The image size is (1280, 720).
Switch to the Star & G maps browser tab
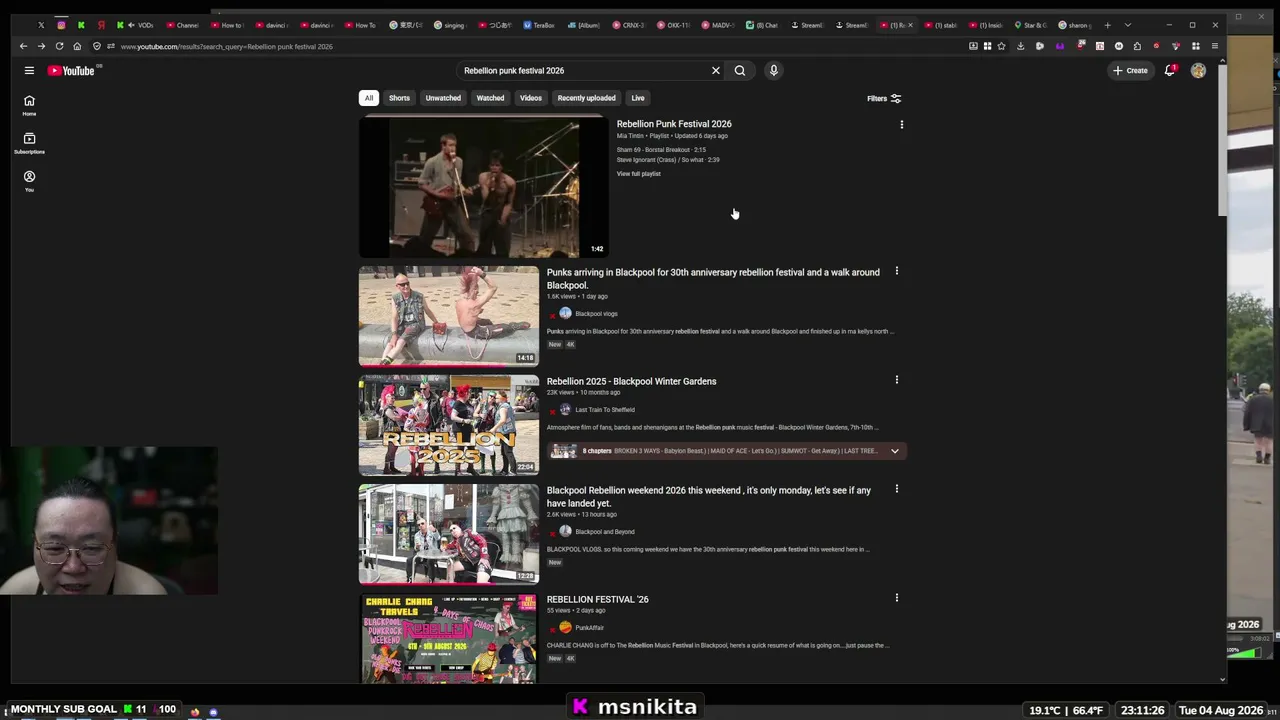1030,25
